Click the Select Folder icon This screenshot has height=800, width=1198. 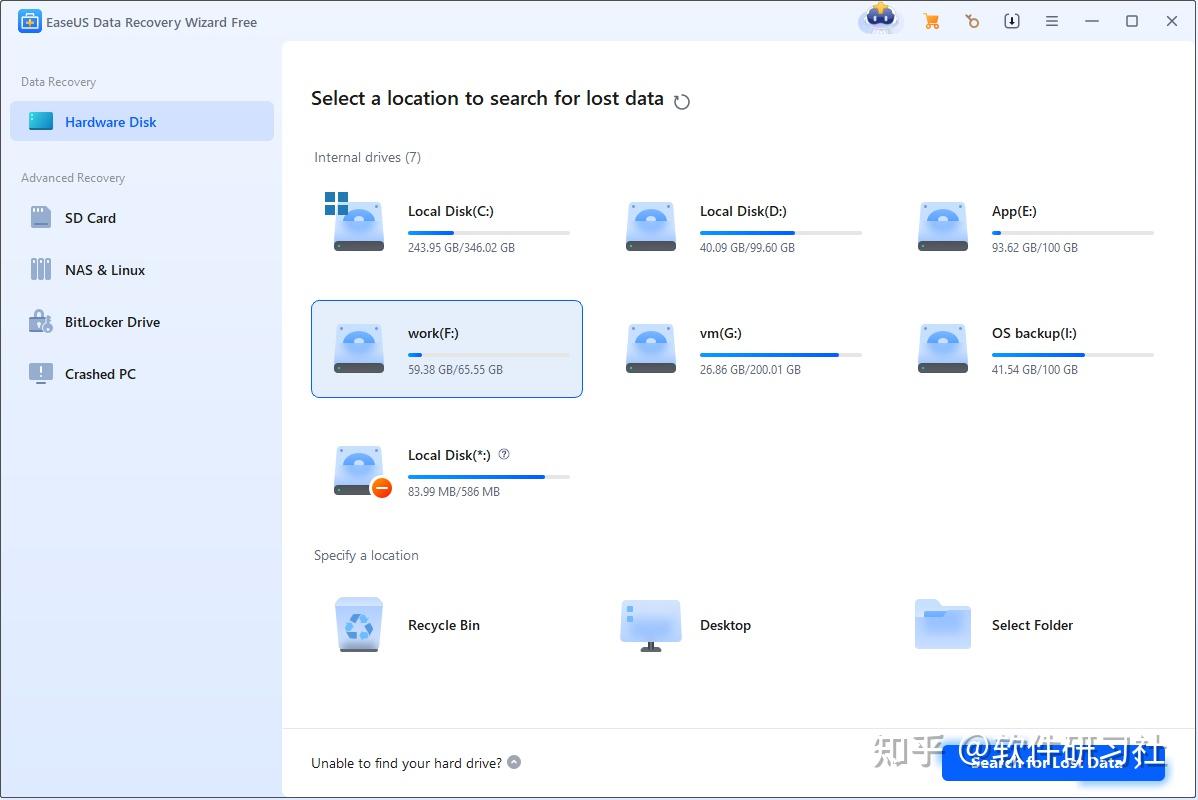(x=943, y=624)
